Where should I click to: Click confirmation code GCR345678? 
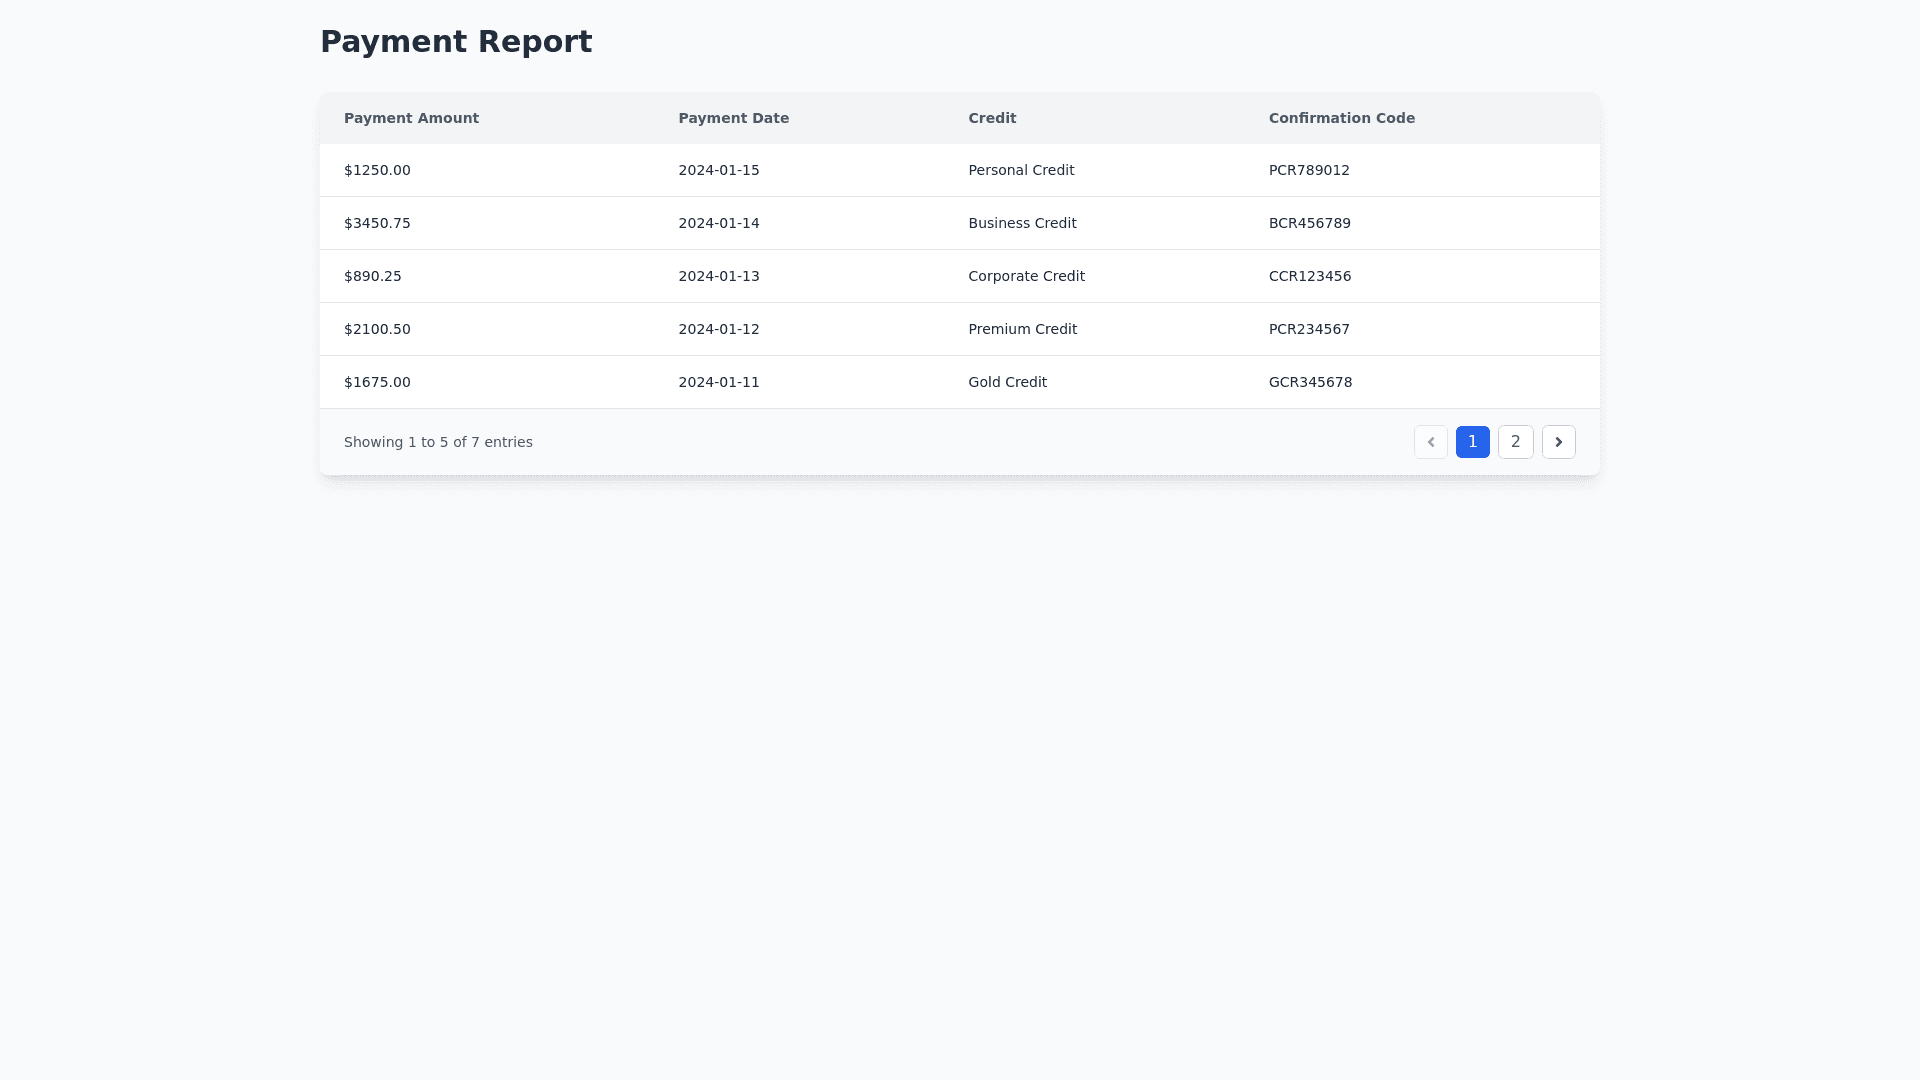(x=1310, y=382)
